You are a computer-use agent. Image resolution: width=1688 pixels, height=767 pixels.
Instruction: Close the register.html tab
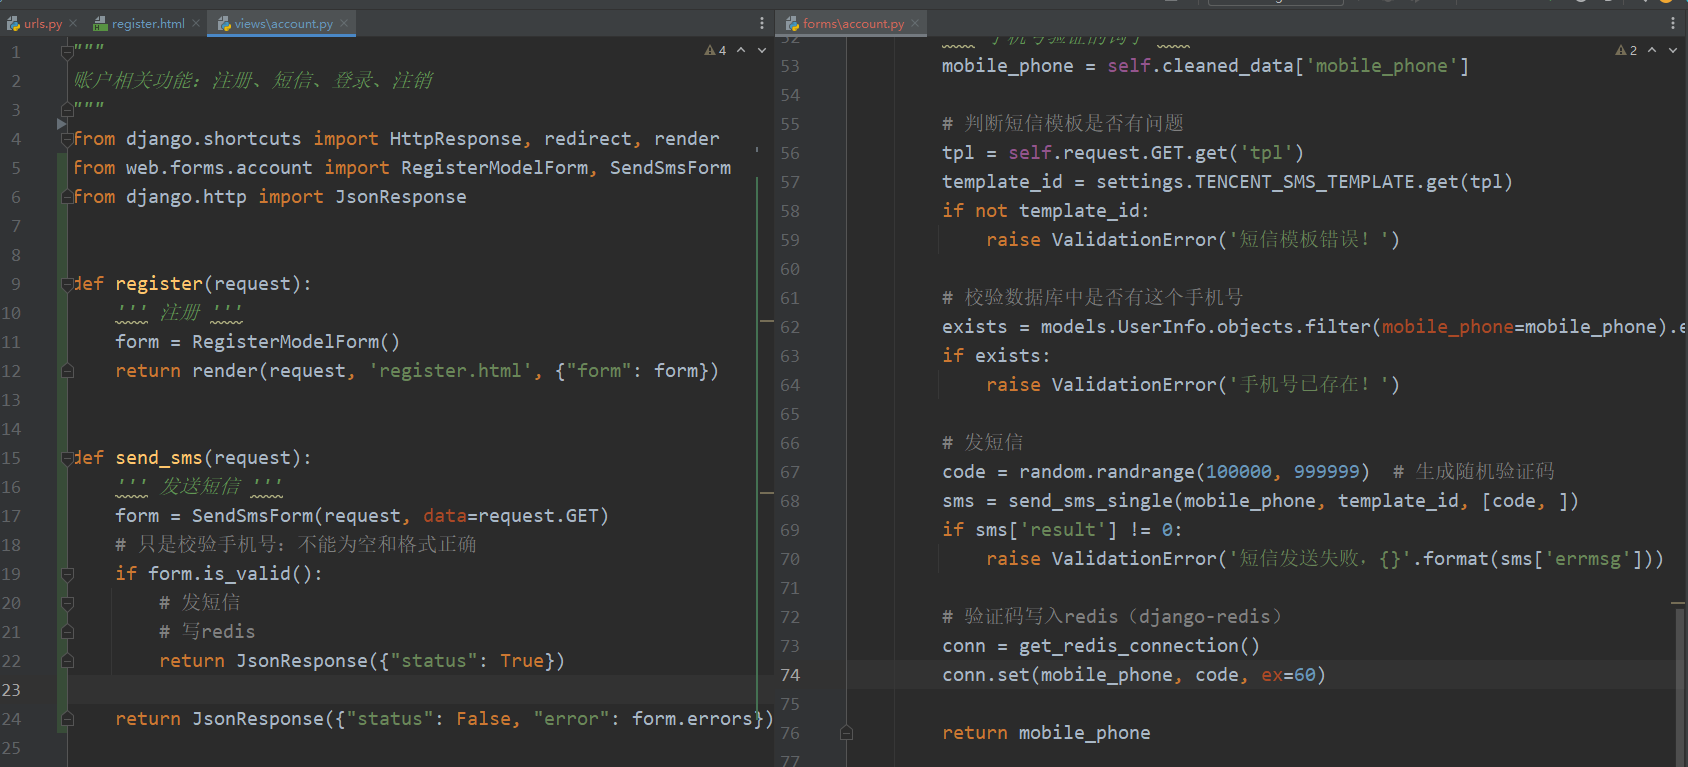196,23
